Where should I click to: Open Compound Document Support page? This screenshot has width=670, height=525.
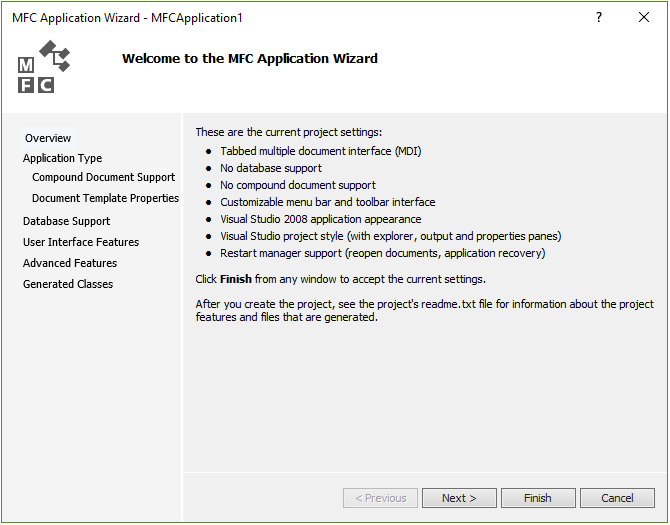pyautogui.click(x=103, y=177)
